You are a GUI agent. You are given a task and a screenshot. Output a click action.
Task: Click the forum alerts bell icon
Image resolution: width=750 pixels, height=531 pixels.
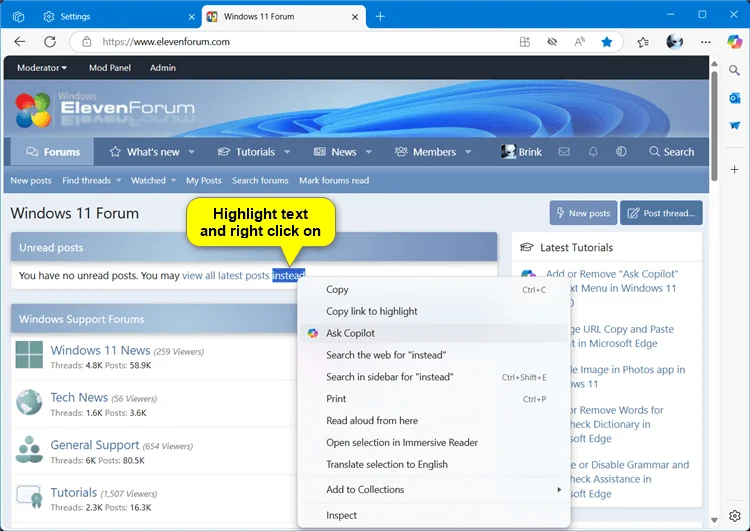point(593,152)
